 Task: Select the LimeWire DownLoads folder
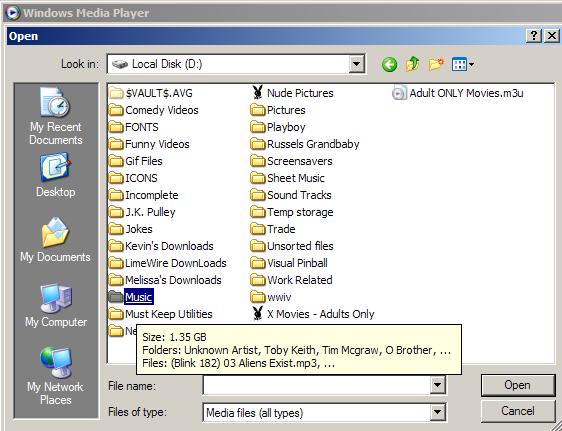(x=167, y=263)
